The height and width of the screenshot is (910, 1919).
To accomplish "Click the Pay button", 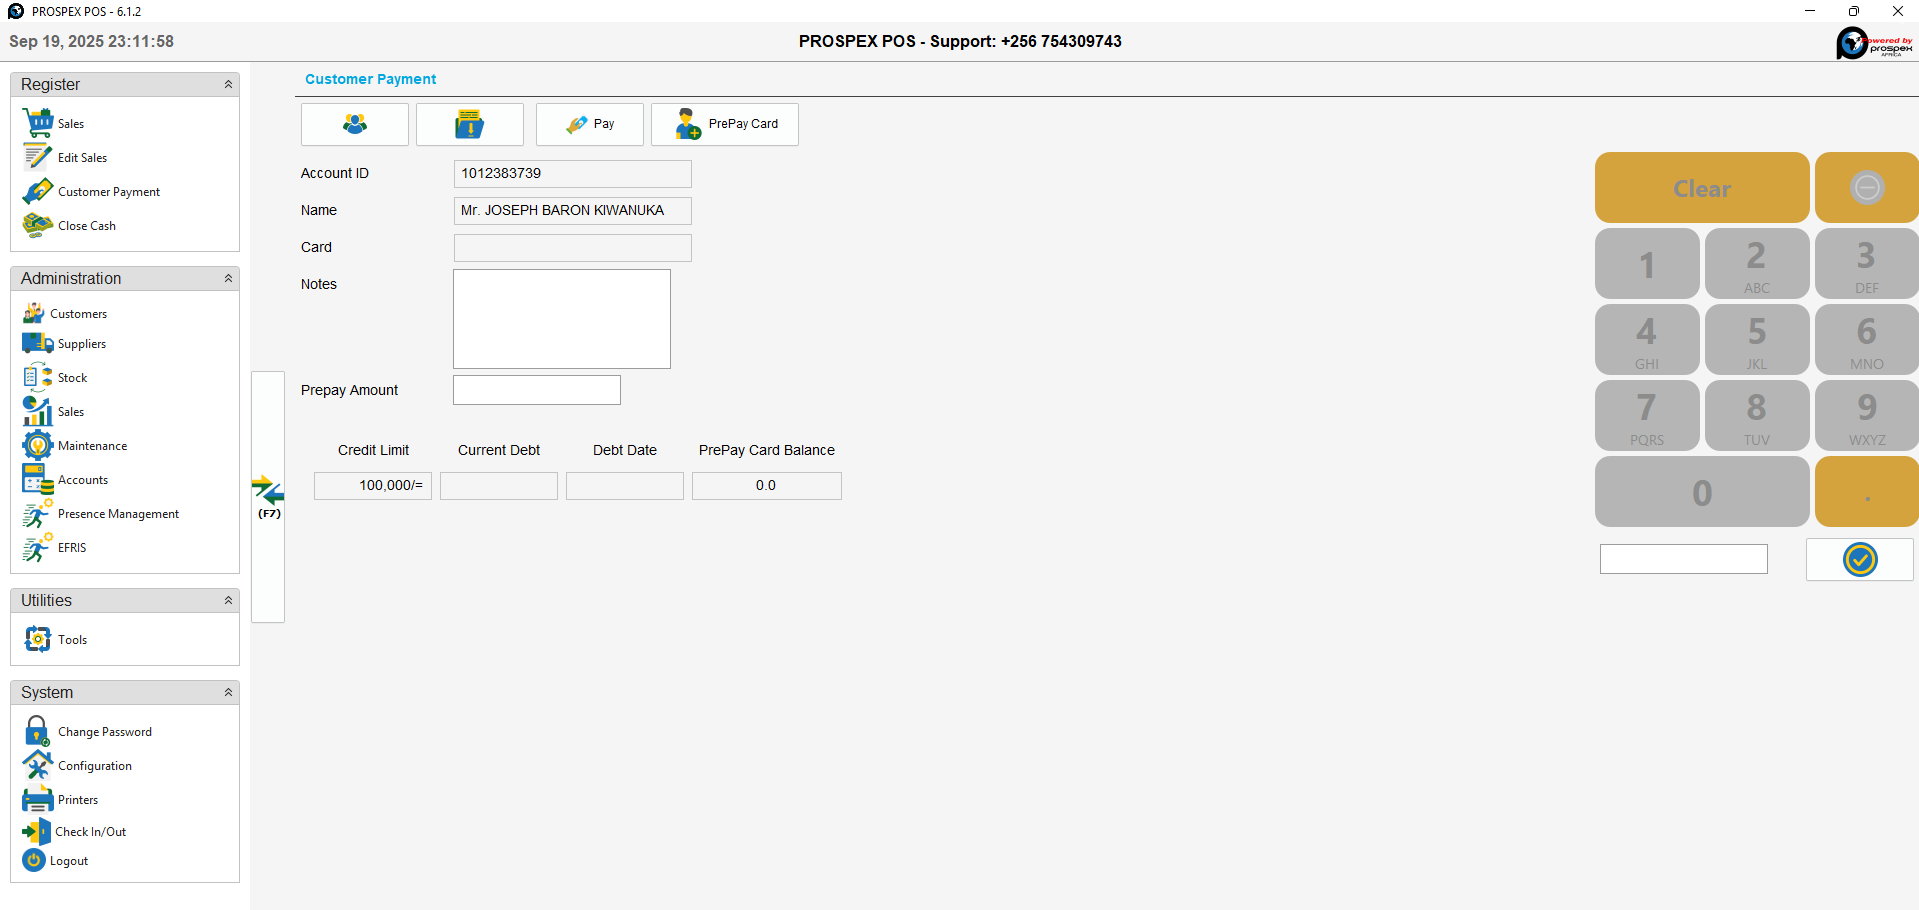I will [590, 124].
